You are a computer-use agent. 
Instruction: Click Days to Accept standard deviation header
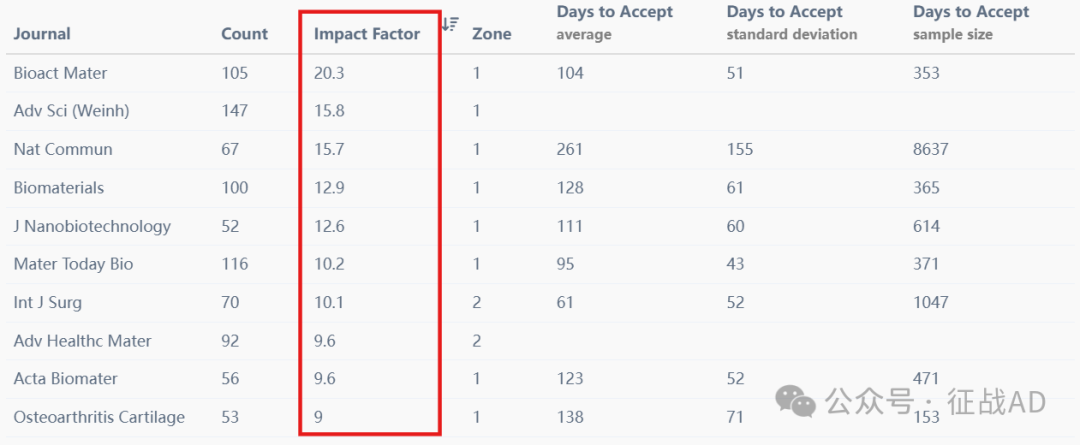tap(792, 23)
